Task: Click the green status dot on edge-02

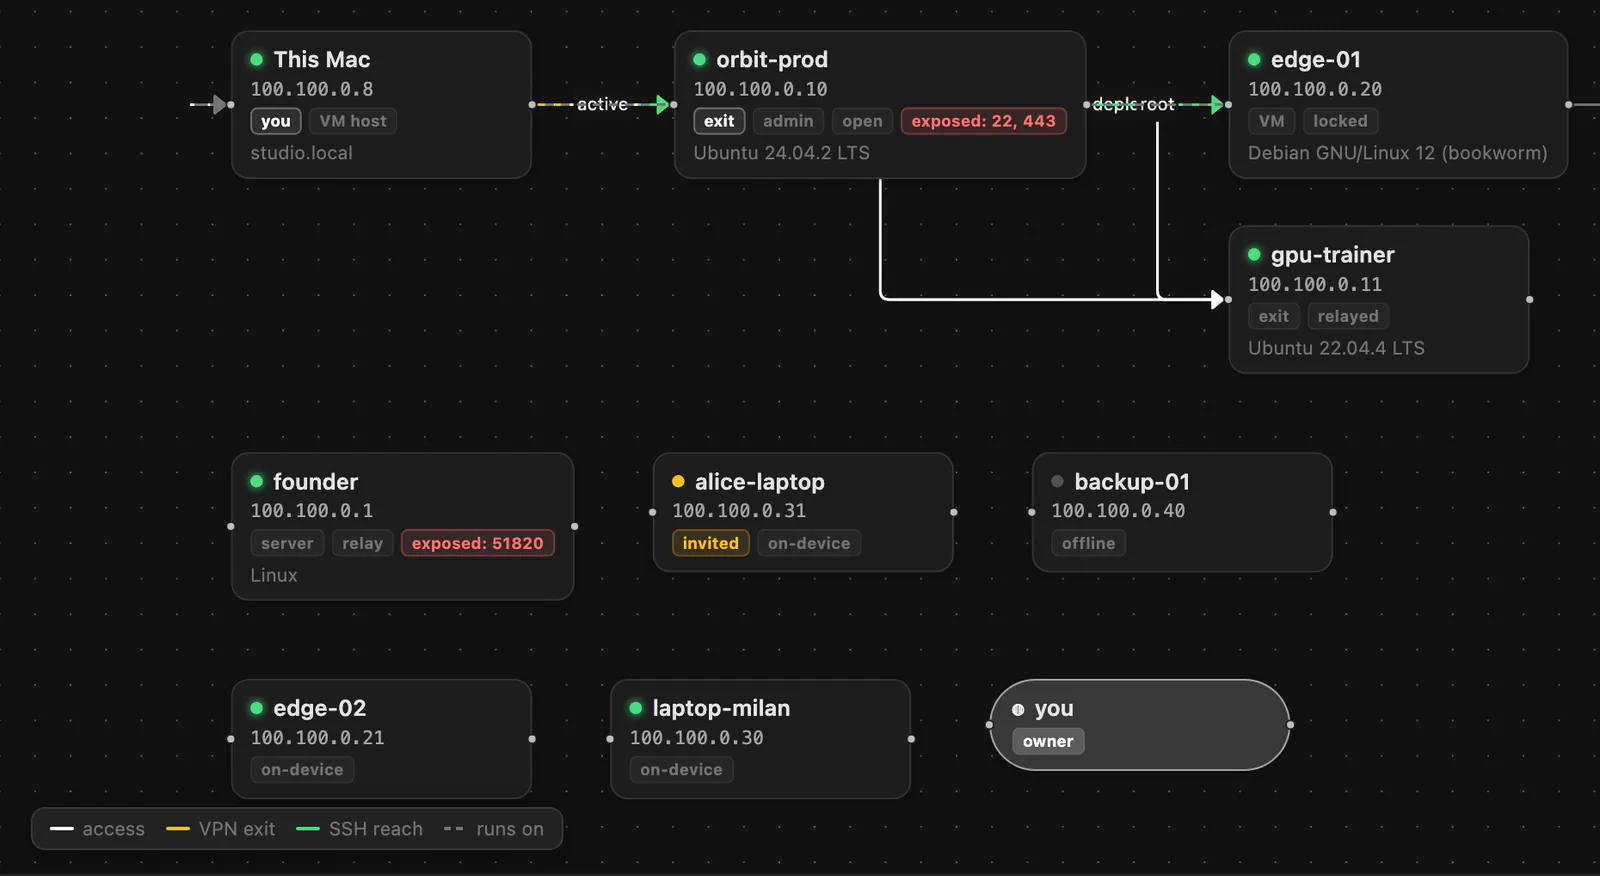Action: coord(257,708)
